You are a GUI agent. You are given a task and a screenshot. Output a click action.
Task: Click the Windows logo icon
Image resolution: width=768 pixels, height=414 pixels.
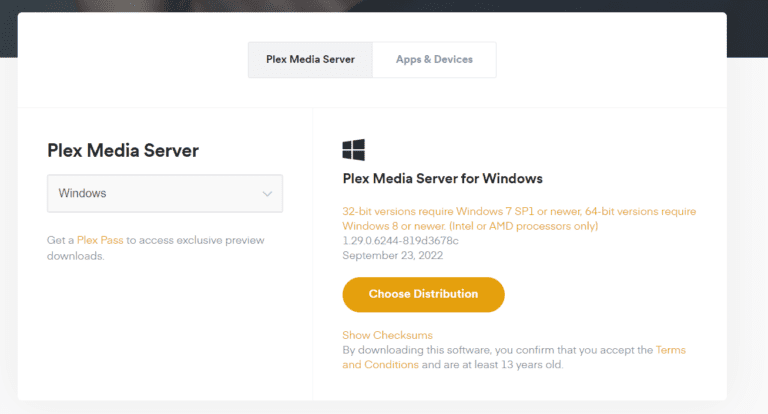click(353, 150)
